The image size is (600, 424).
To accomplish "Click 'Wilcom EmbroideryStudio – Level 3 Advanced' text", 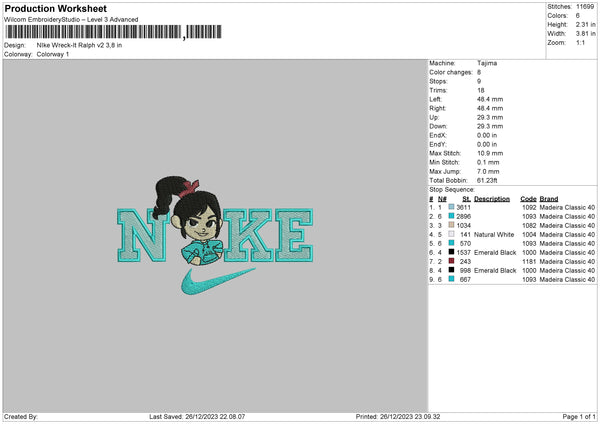I will pyautogui.click(x=71, y=20).
